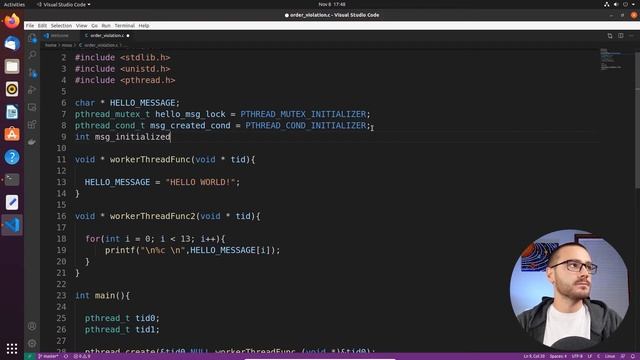Open the Run and Debug view
The width and height of the screenshot is (640, 360).
click(x=32, y=90)
